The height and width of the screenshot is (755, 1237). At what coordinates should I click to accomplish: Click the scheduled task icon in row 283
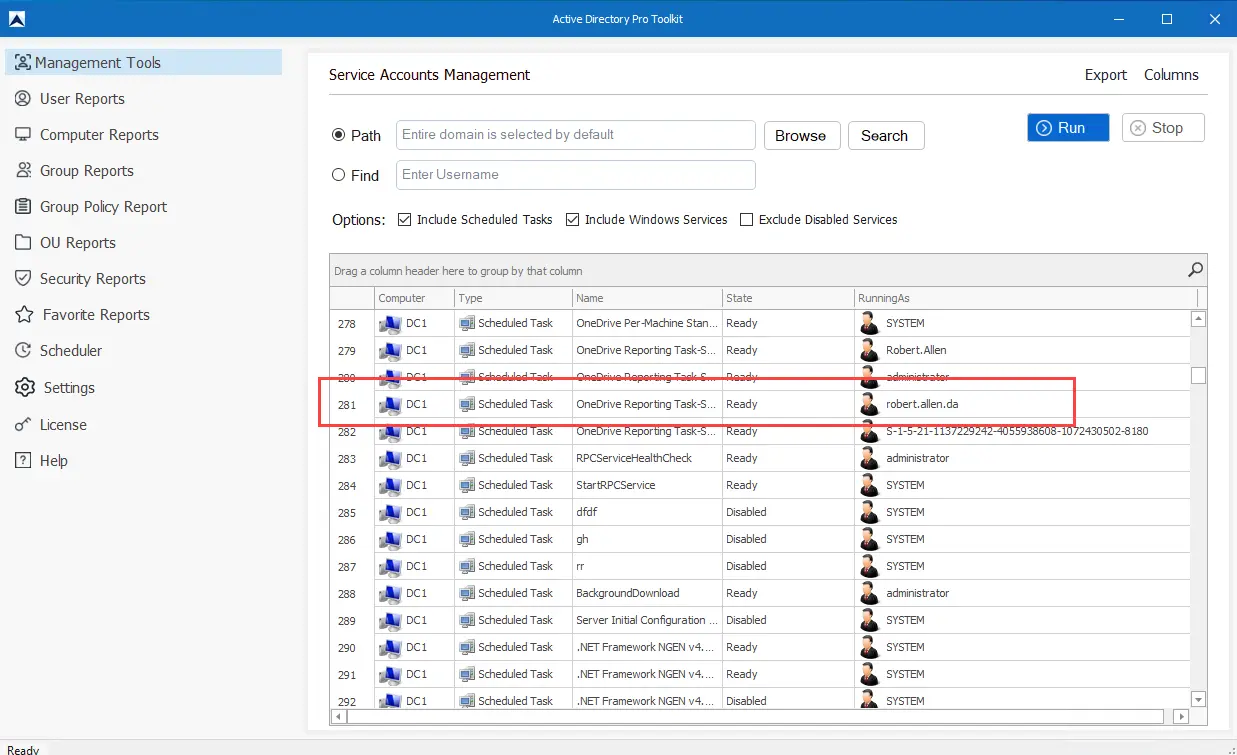click(467, 458)
